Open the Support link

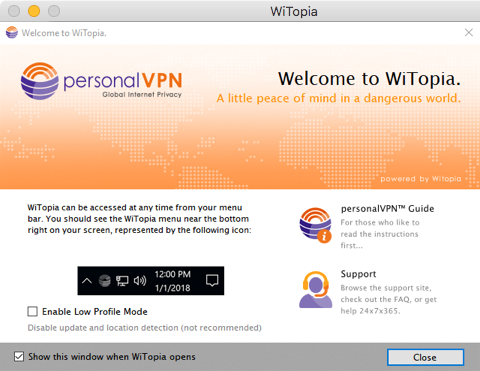[358, 274]
